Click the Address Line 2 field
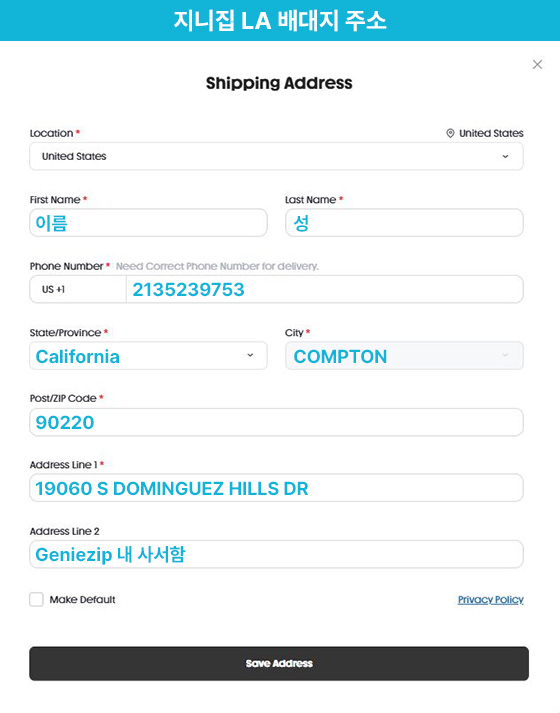 pos(276,554)
